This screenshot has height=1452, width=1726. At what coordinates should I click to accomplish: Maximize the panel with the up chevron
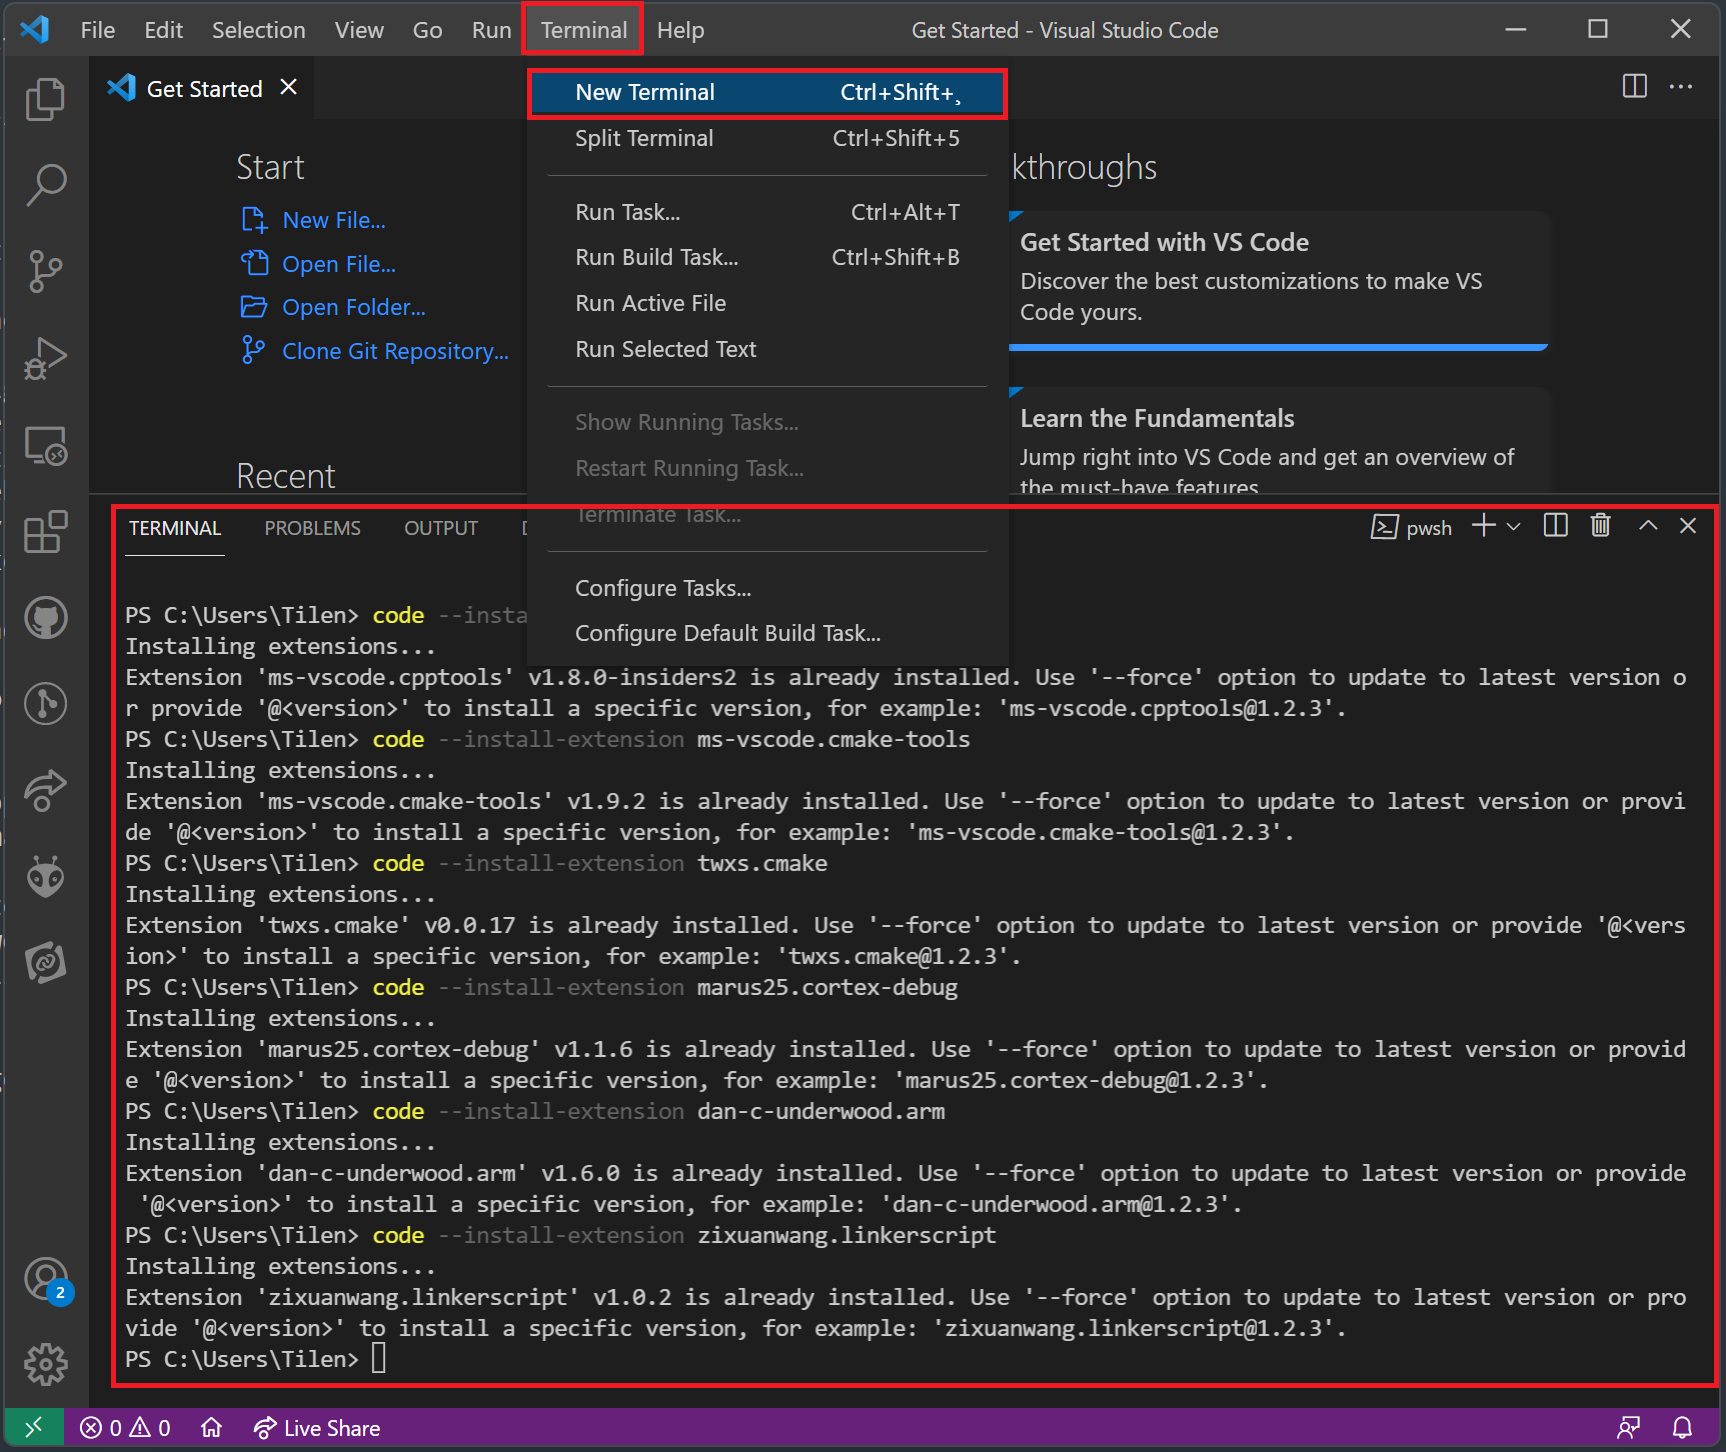pos(1648,526)
